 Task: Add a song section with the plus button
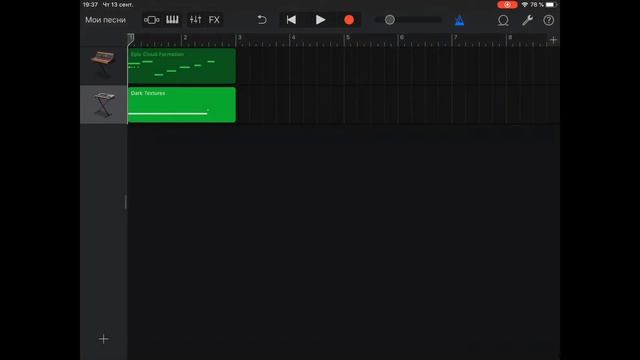click(553, 40)
